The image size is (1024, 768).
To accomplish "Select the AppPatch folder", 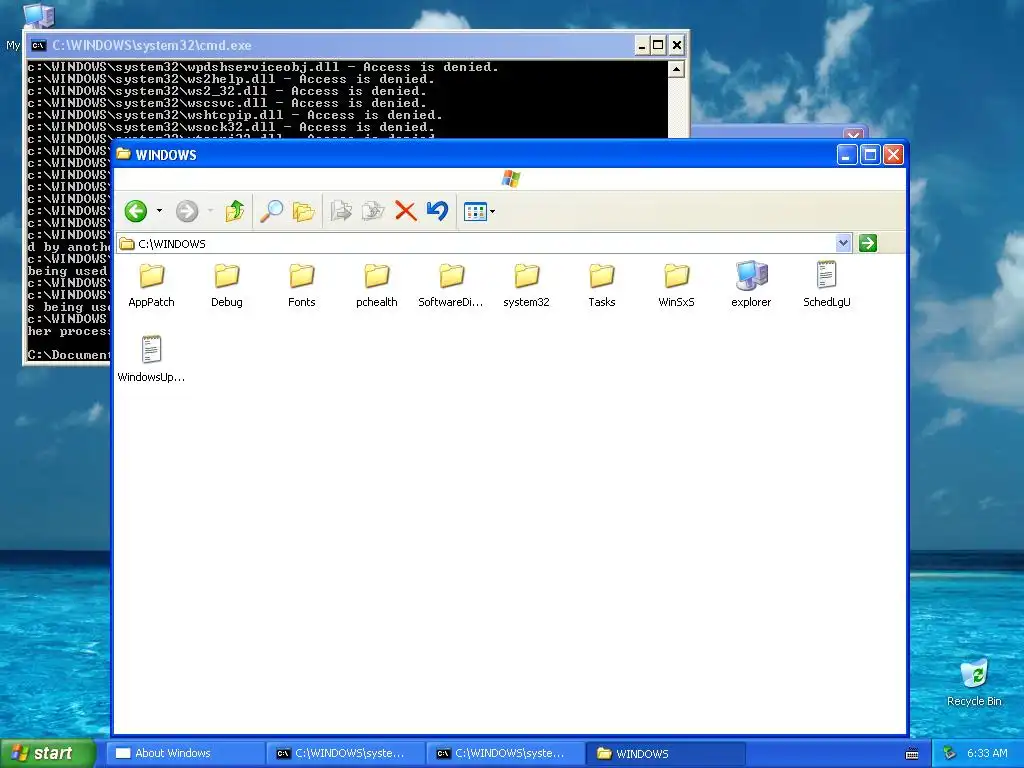I will [x=152, y=285].
